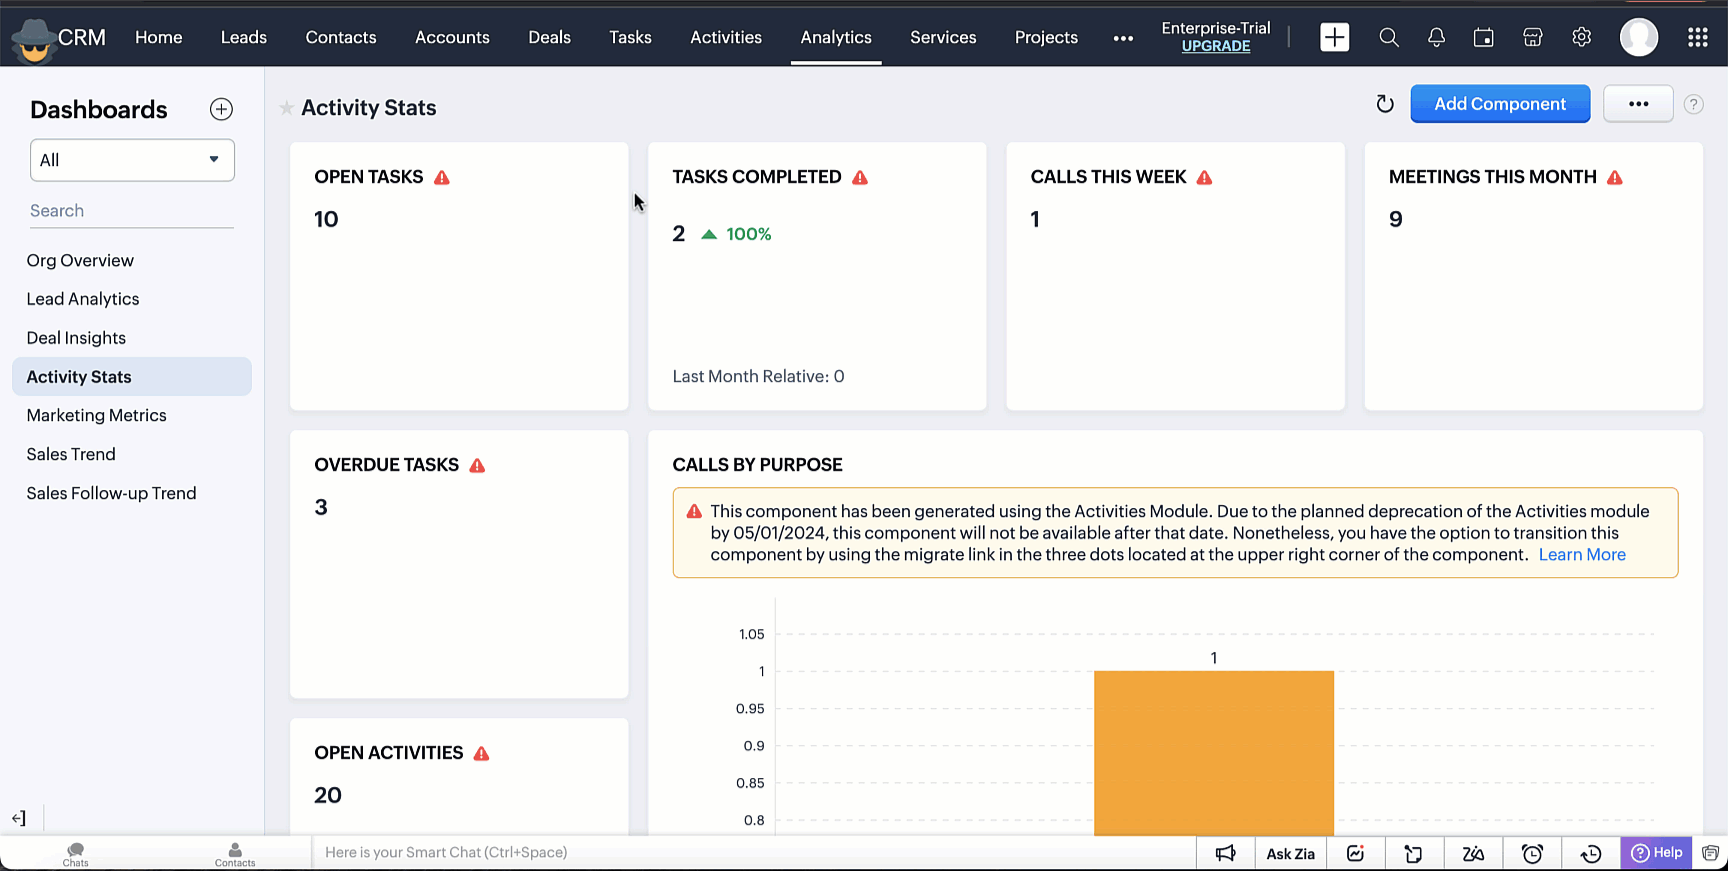Toggle favorite star for Activity Stats

(x=286, y=108)
